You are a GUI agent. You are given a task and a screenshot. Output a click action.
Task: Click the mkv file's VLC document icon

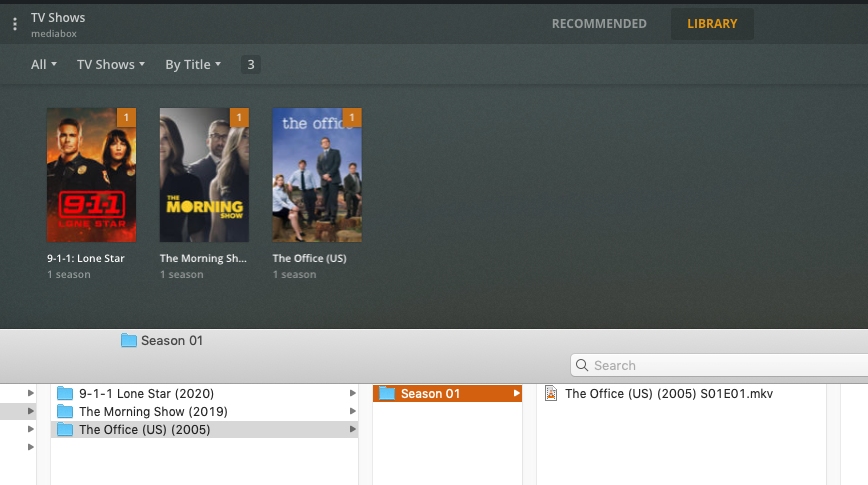pyautogui.click(x=551, y=393)
